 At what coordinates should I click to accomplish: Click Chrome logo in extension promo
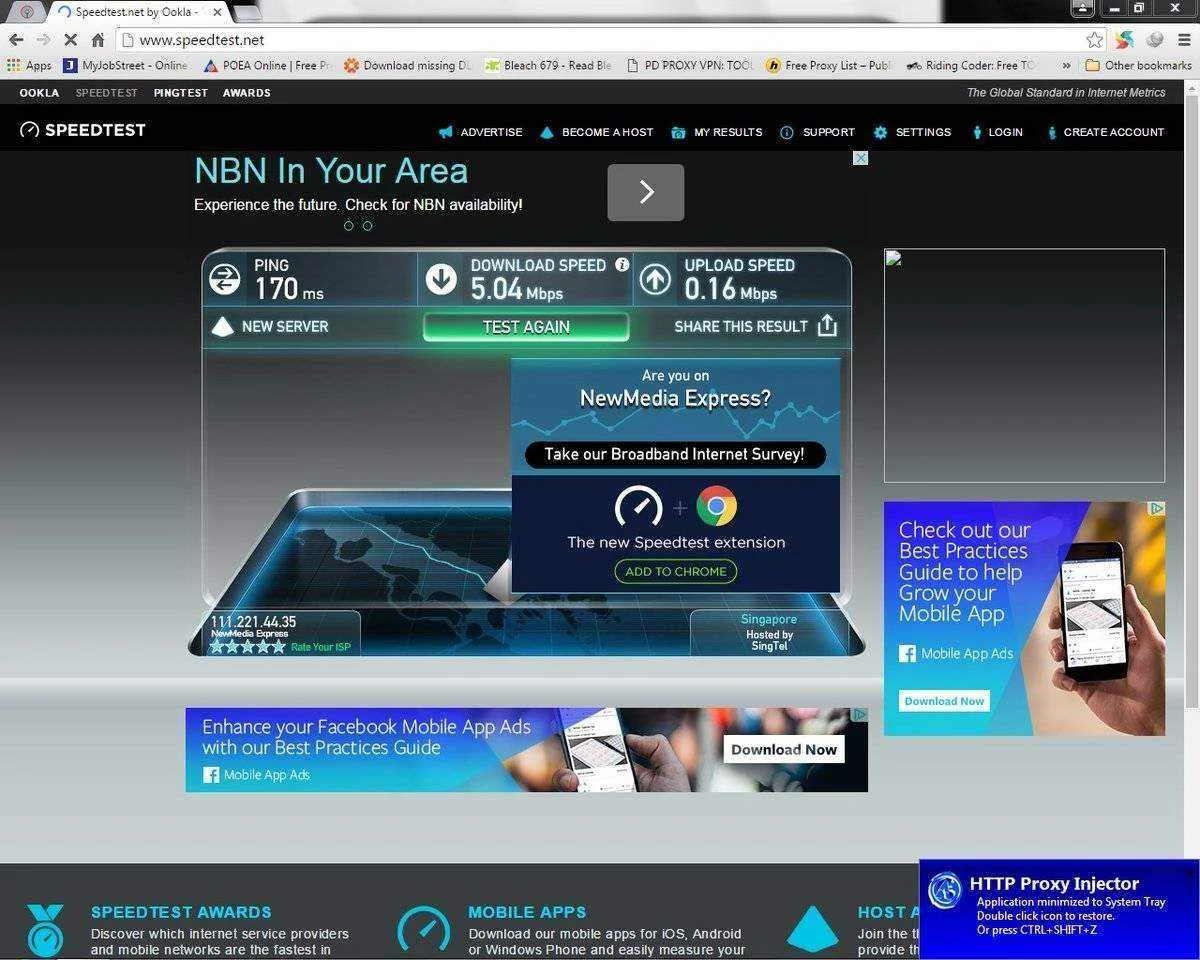[x=716, y=506]
